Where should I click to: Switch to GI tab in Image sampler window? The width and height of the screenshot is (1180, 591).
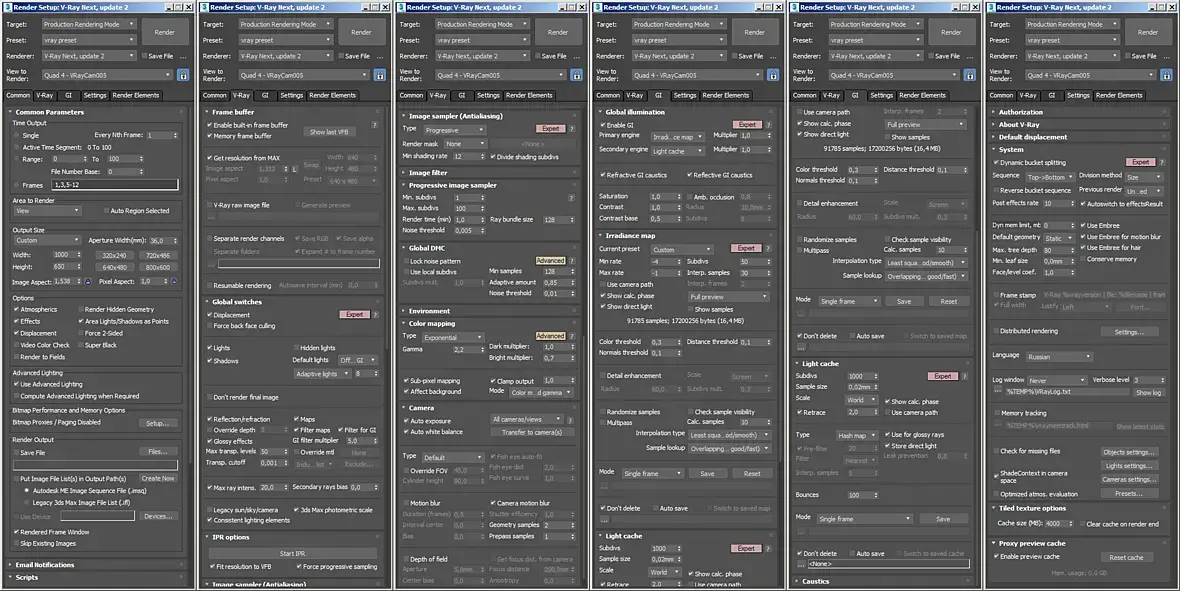[x=461, y=96]
